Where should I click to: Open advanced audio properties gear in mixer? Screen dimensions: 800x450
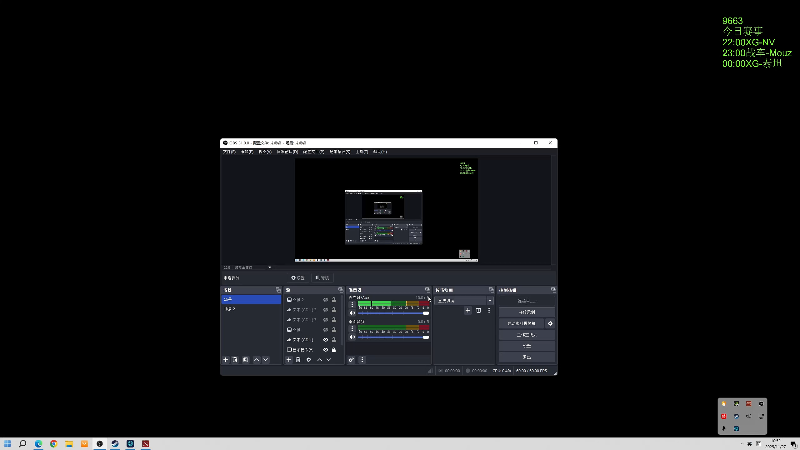352,360
